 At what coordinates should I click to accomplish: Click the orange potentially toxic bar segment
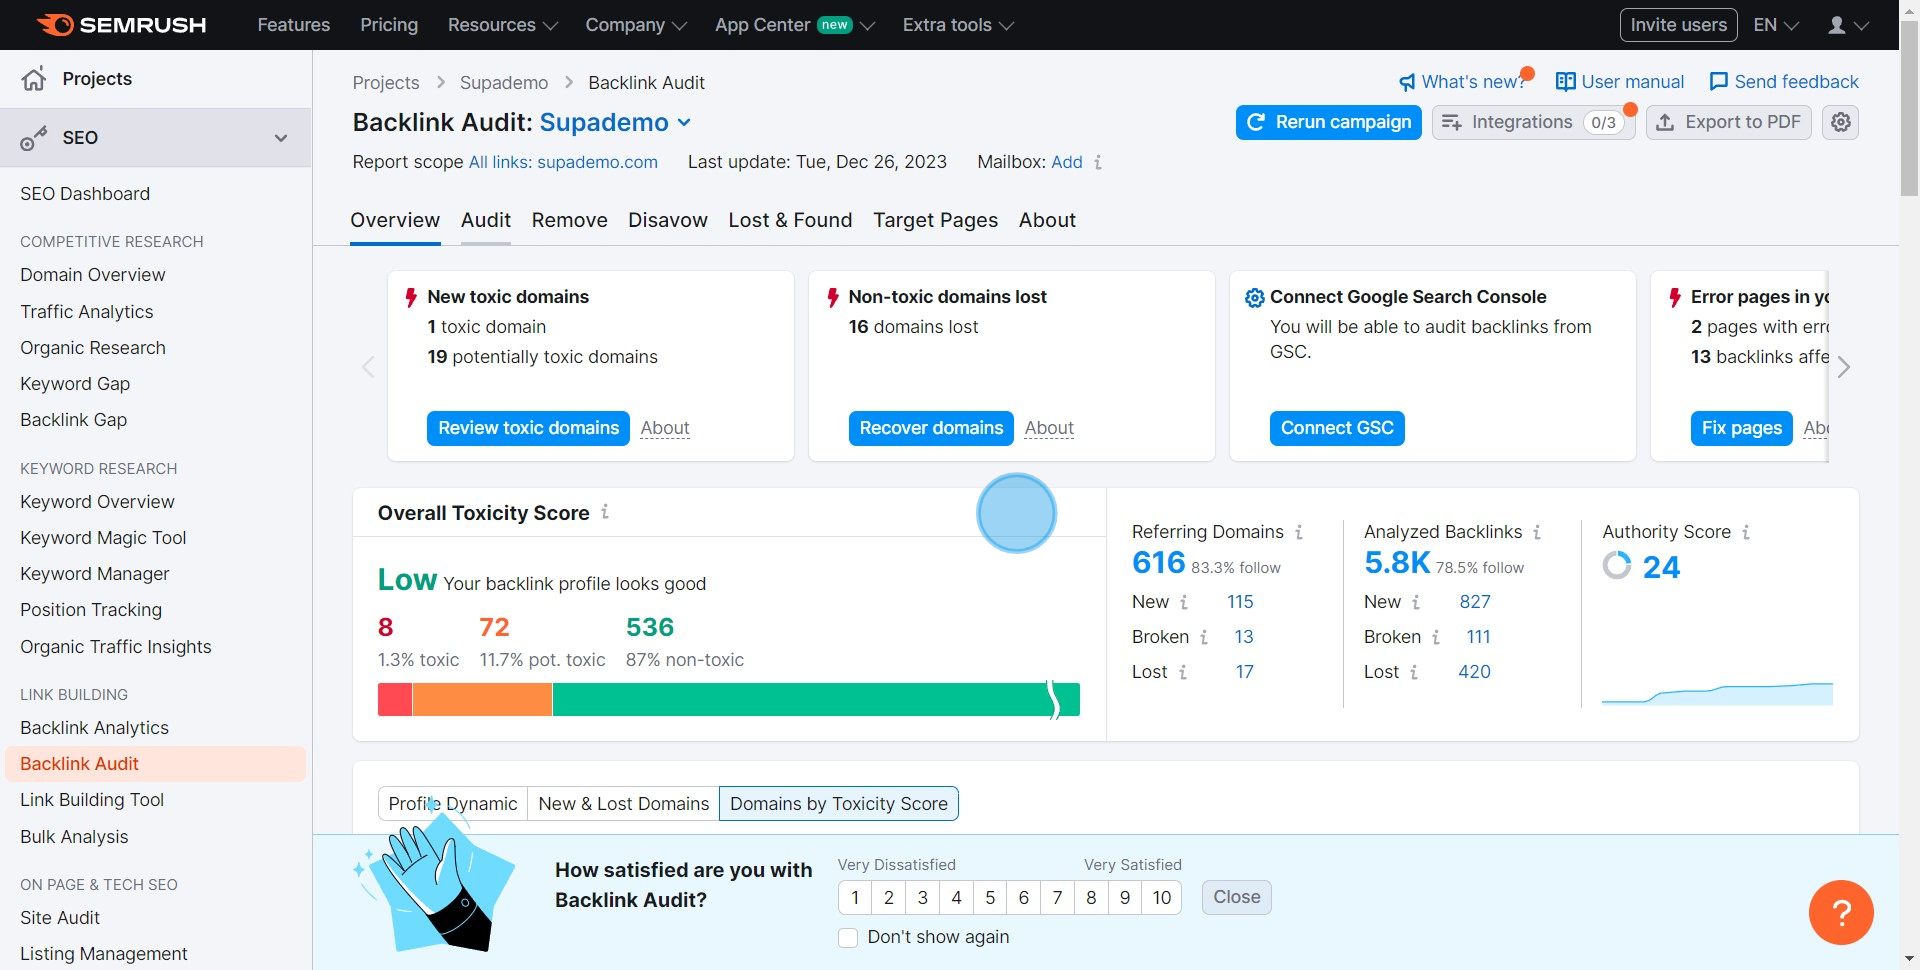[482, 700]
